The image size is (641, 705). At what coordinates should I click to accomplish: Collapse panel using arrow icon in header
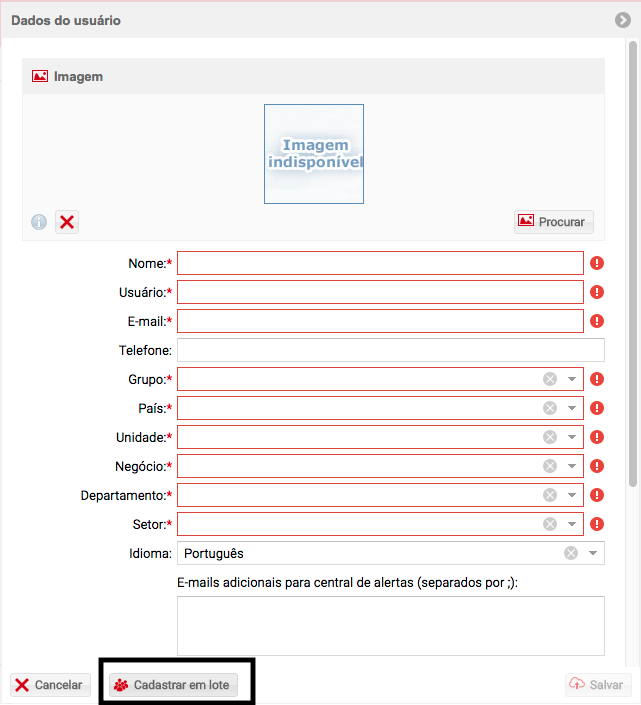(x=623, y=20)
